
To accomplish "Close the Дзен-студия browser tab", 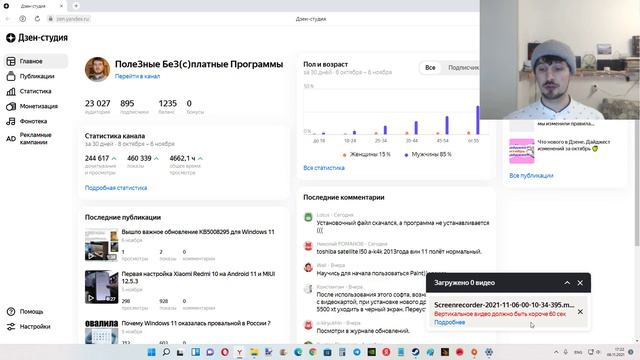I will click(62, 6).
